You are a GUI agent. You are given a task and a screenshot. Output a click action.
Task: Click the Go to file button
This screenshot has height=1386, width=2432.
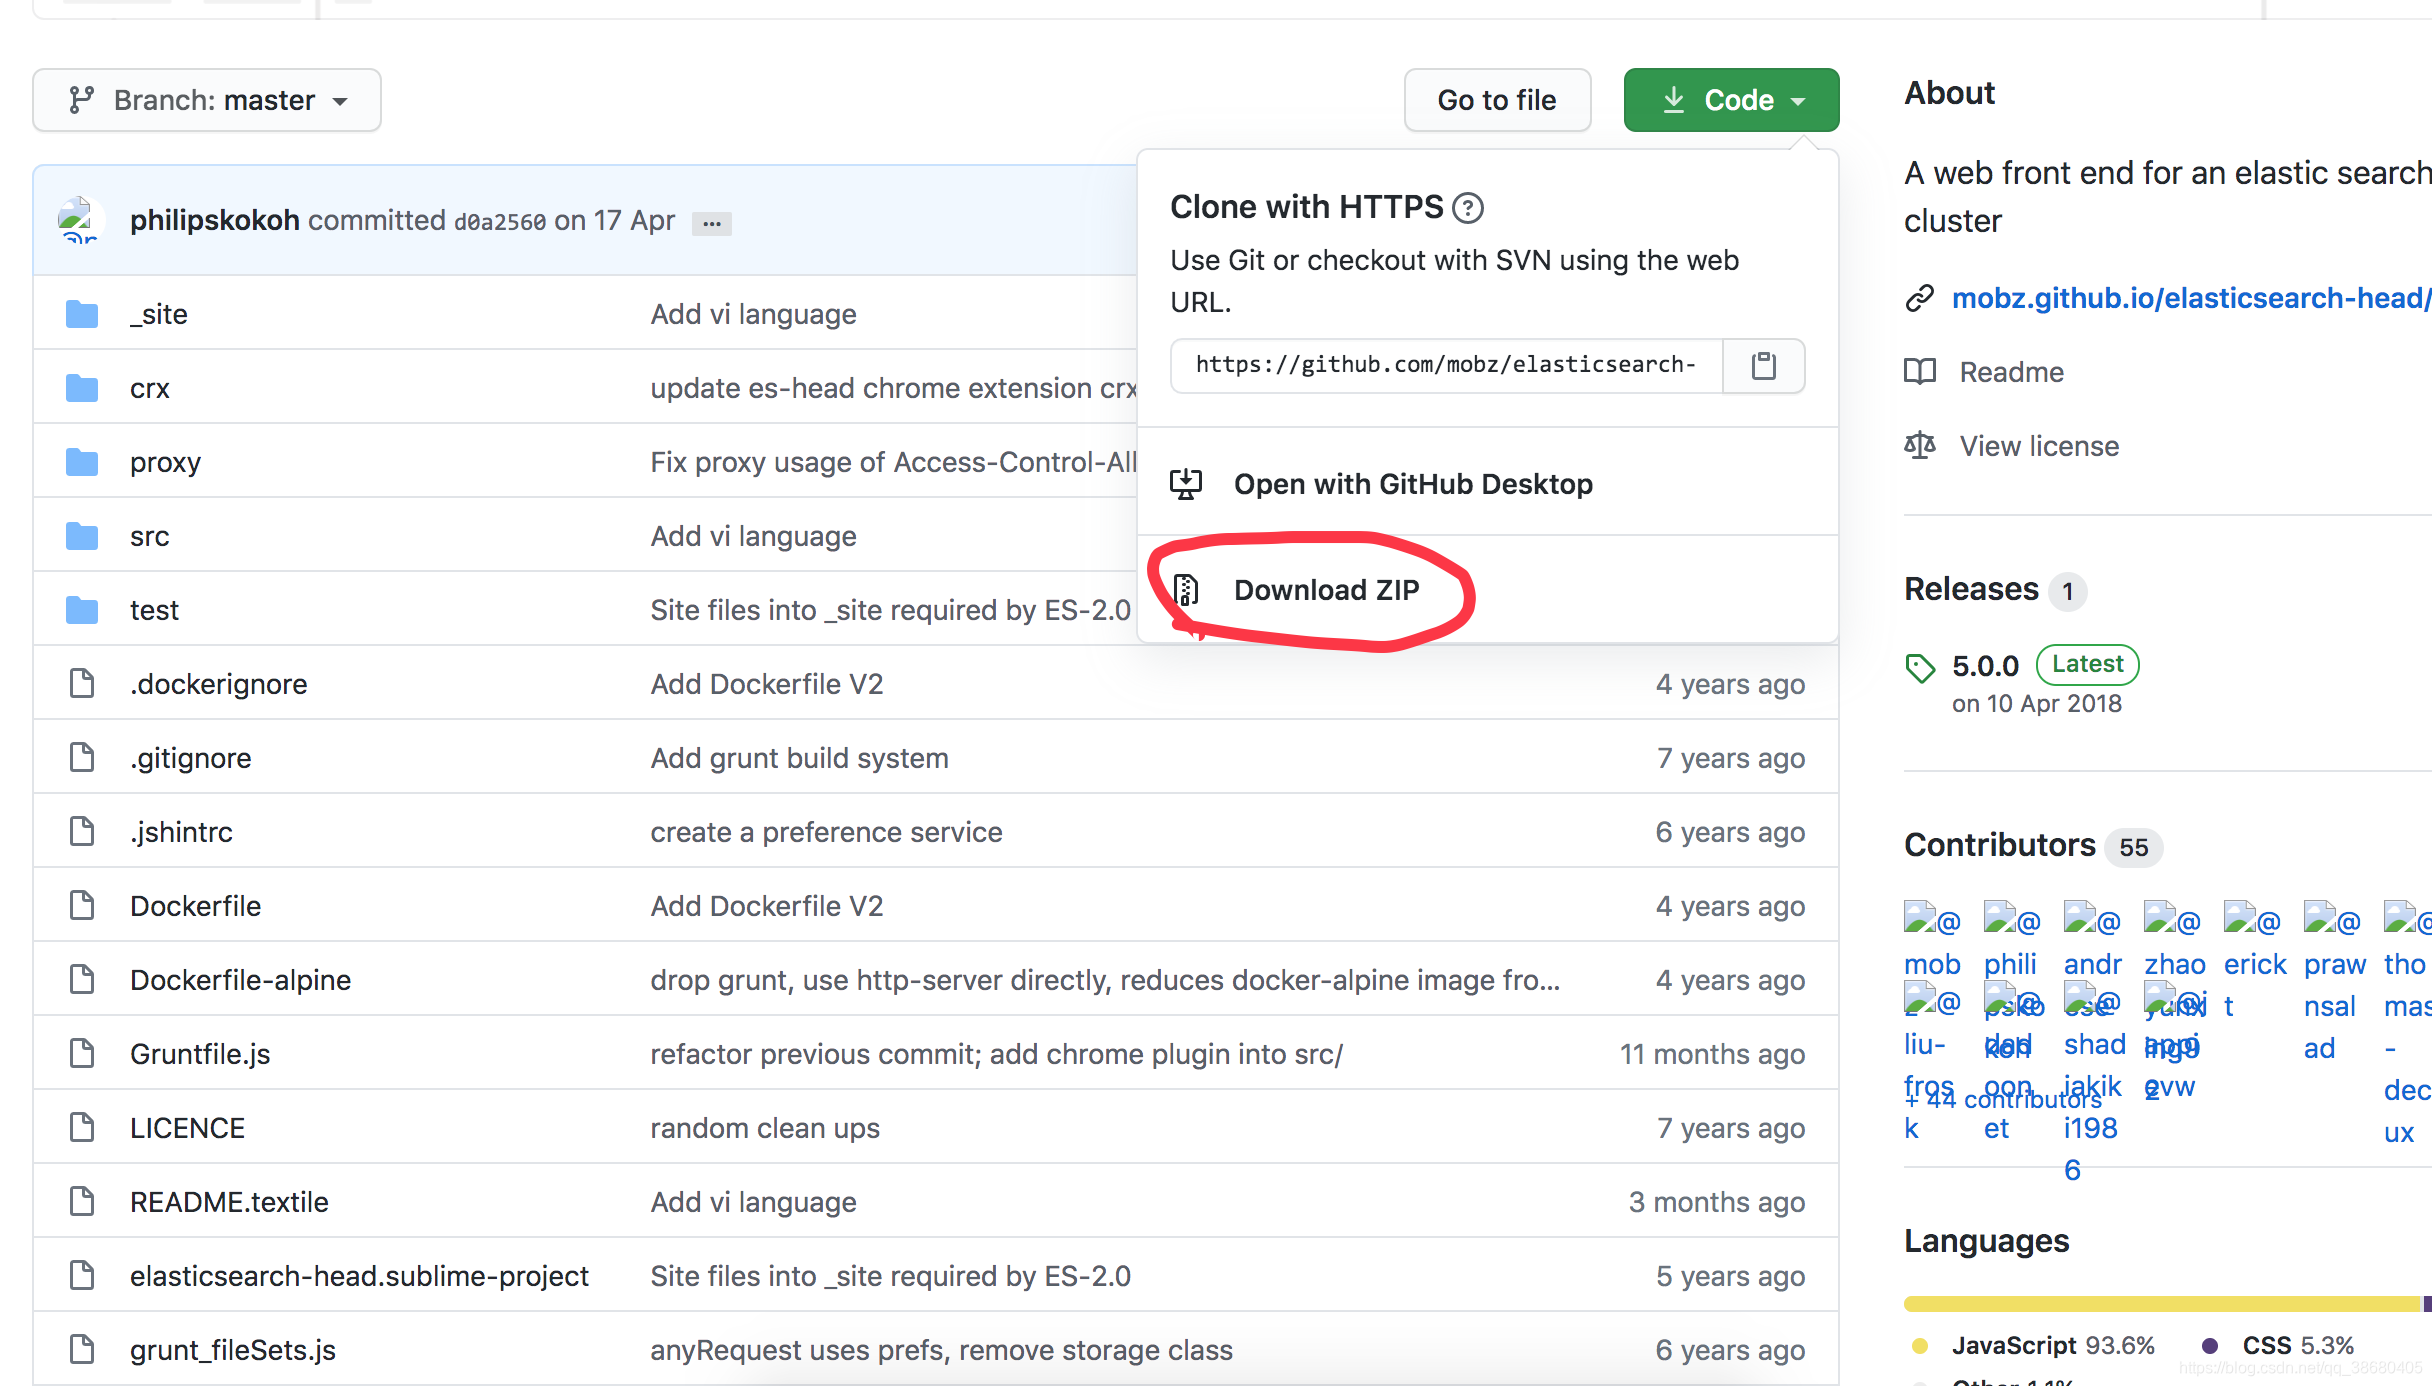coord(1497,99)
